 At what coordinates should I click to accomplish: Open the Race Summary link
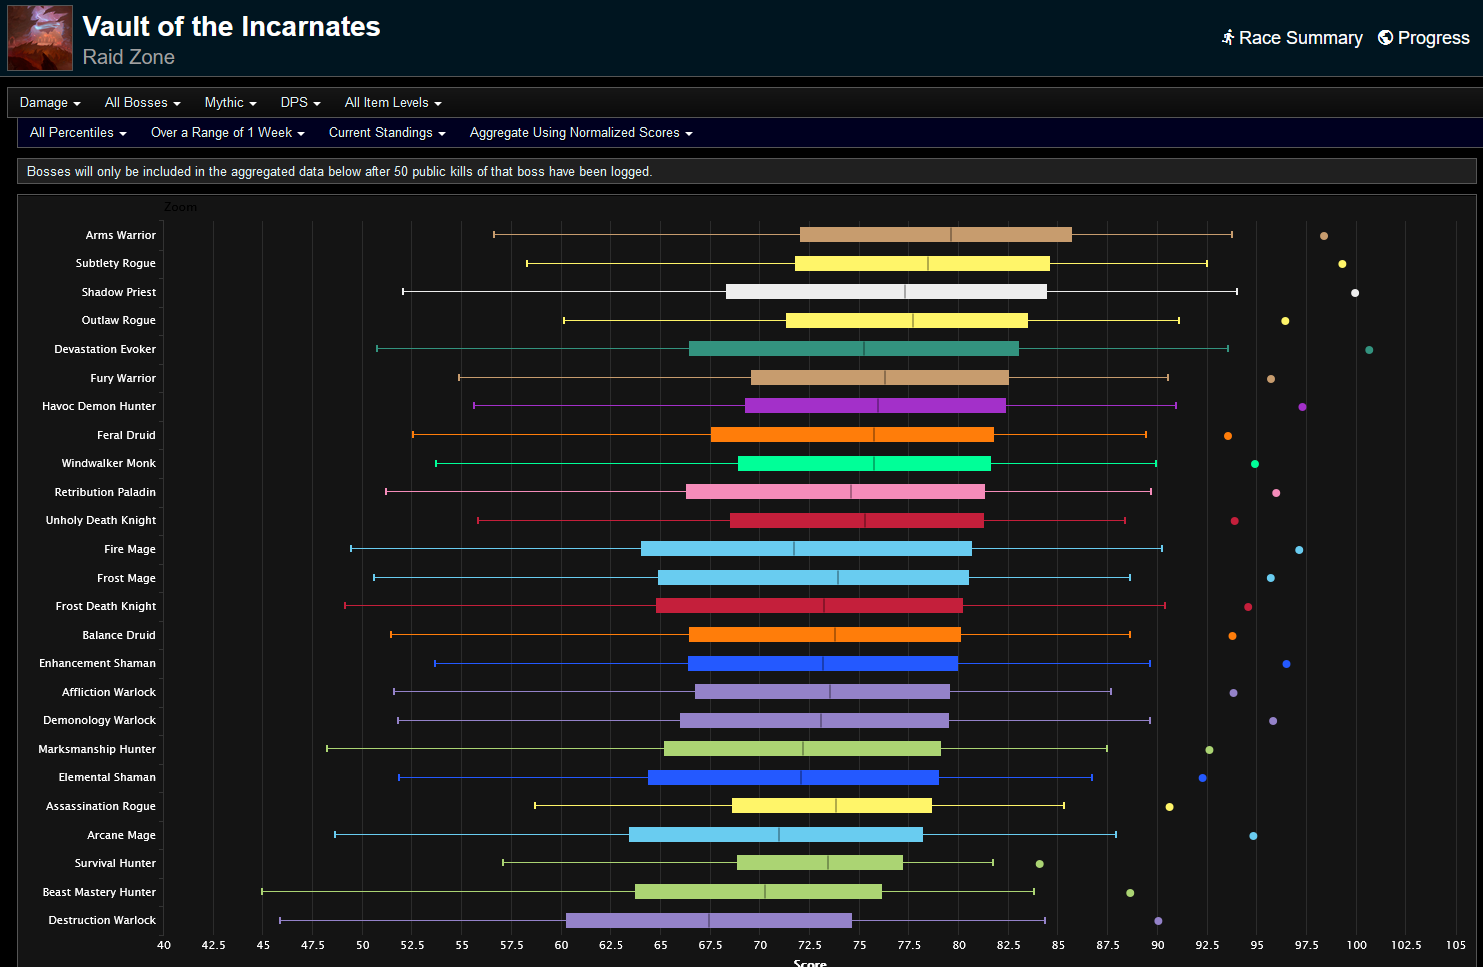[1299, 38]
